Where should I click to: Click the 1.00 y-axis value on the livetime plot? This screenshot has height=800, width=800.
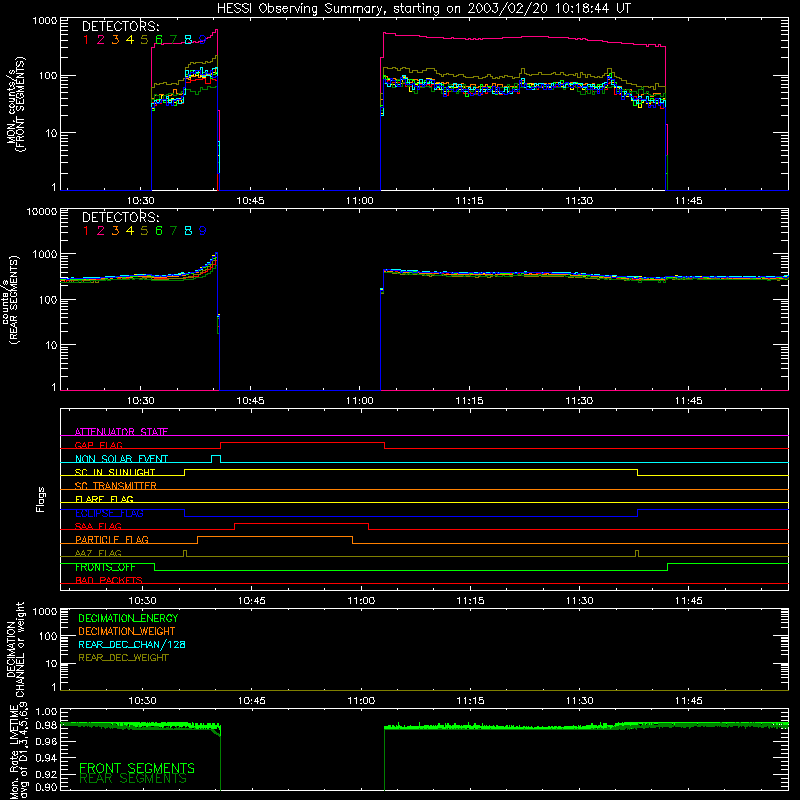pyautogui.click(x=46, y=712)
